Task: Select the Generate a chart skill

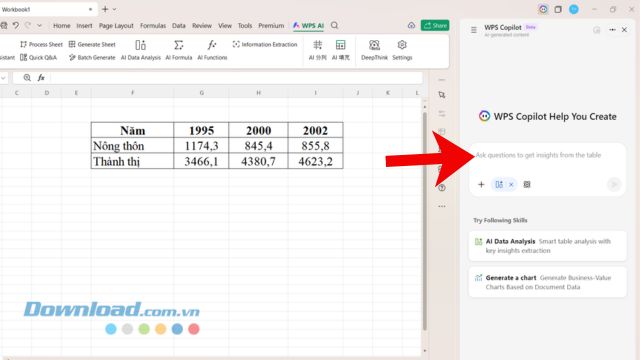Action: (x=547, y=282)
